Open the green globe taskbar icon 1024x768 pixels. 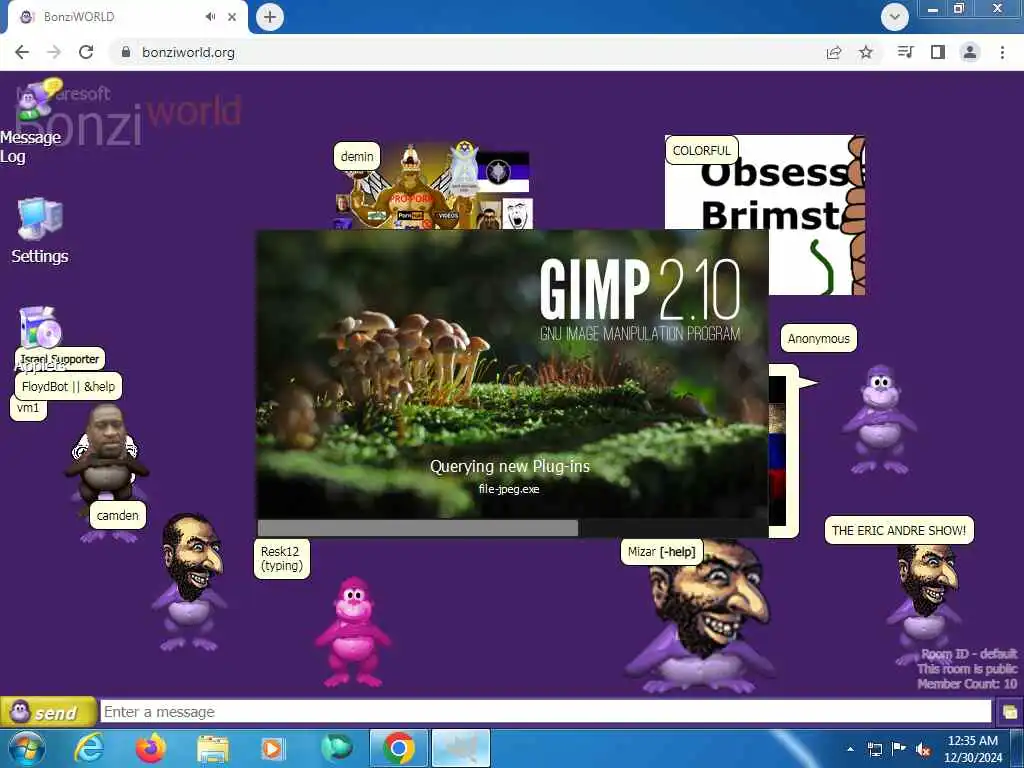(x=337, y=748)
